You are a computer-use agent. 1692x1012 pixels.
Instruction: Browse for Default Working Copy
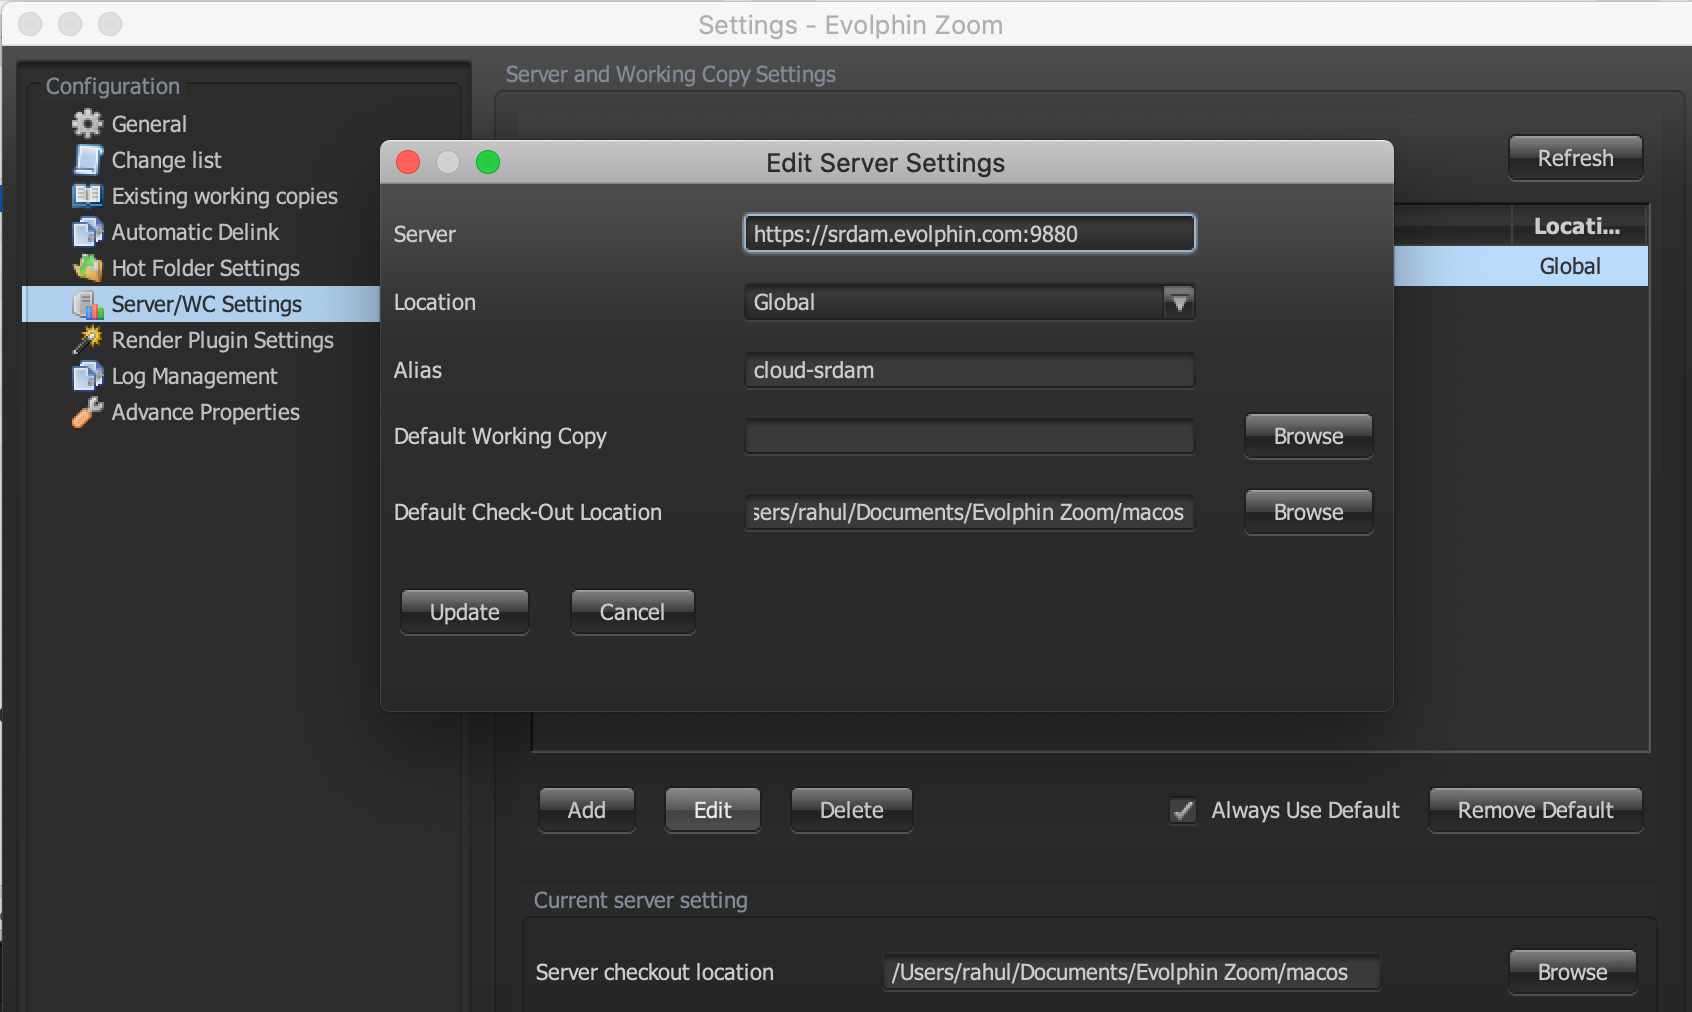click(1308, 436)
